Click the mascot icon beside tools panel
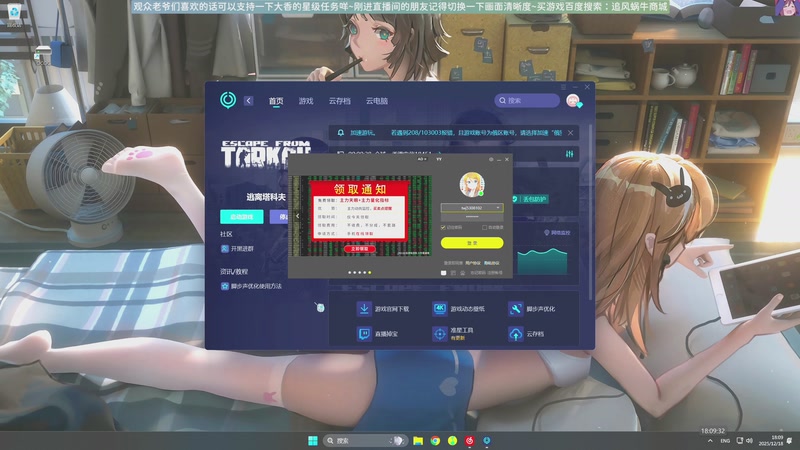Screen dimensions: 800x450 point(320,307)
